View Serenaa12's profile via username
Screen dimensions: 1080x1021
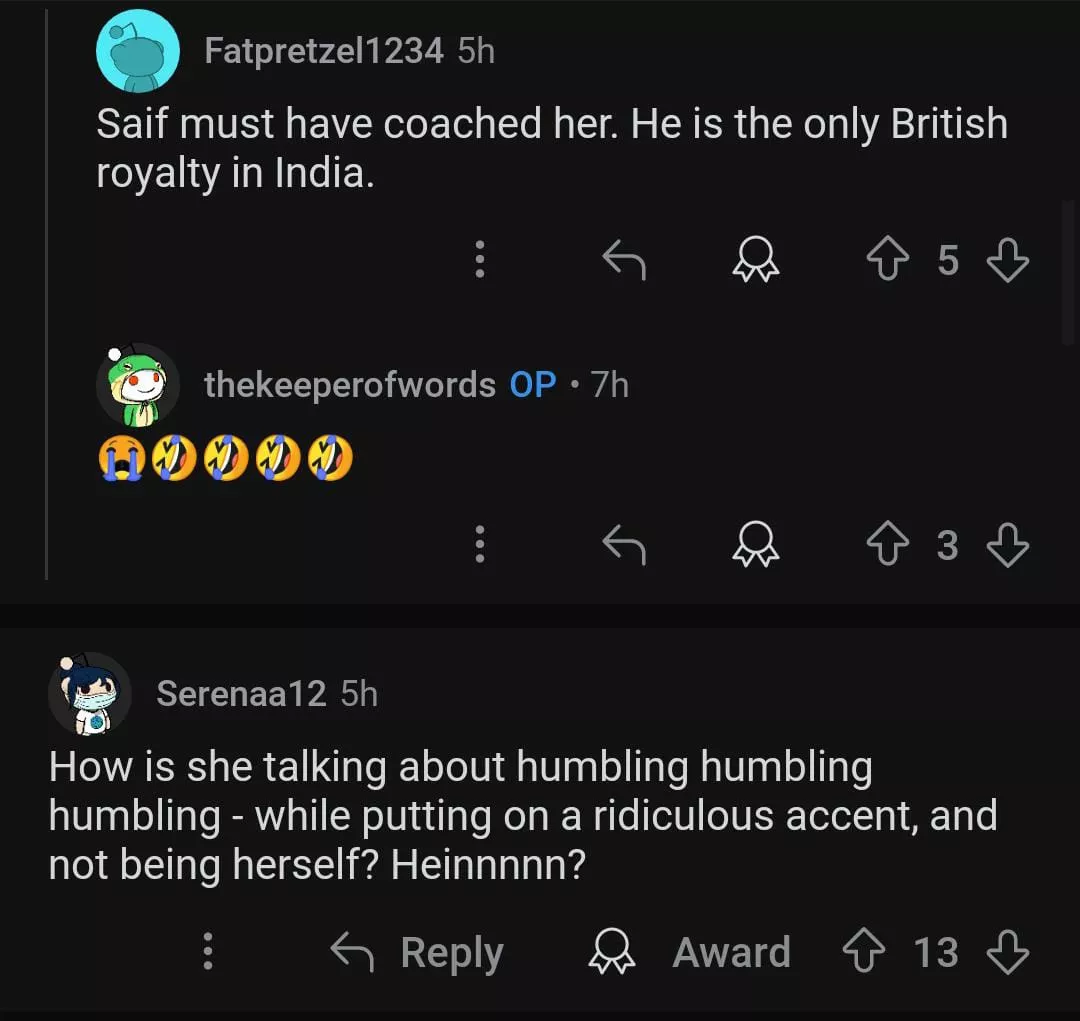241,693
